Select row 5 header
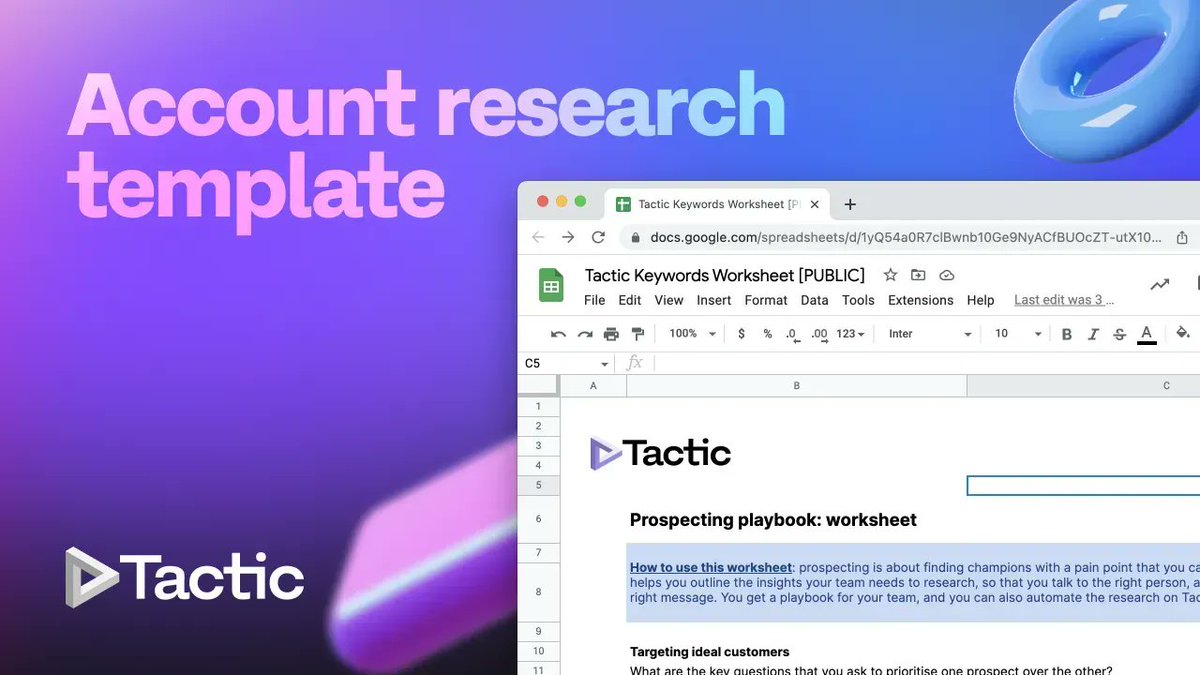Image resolution: width=1200 pixels, height=675 pixels. pos(539,486)
